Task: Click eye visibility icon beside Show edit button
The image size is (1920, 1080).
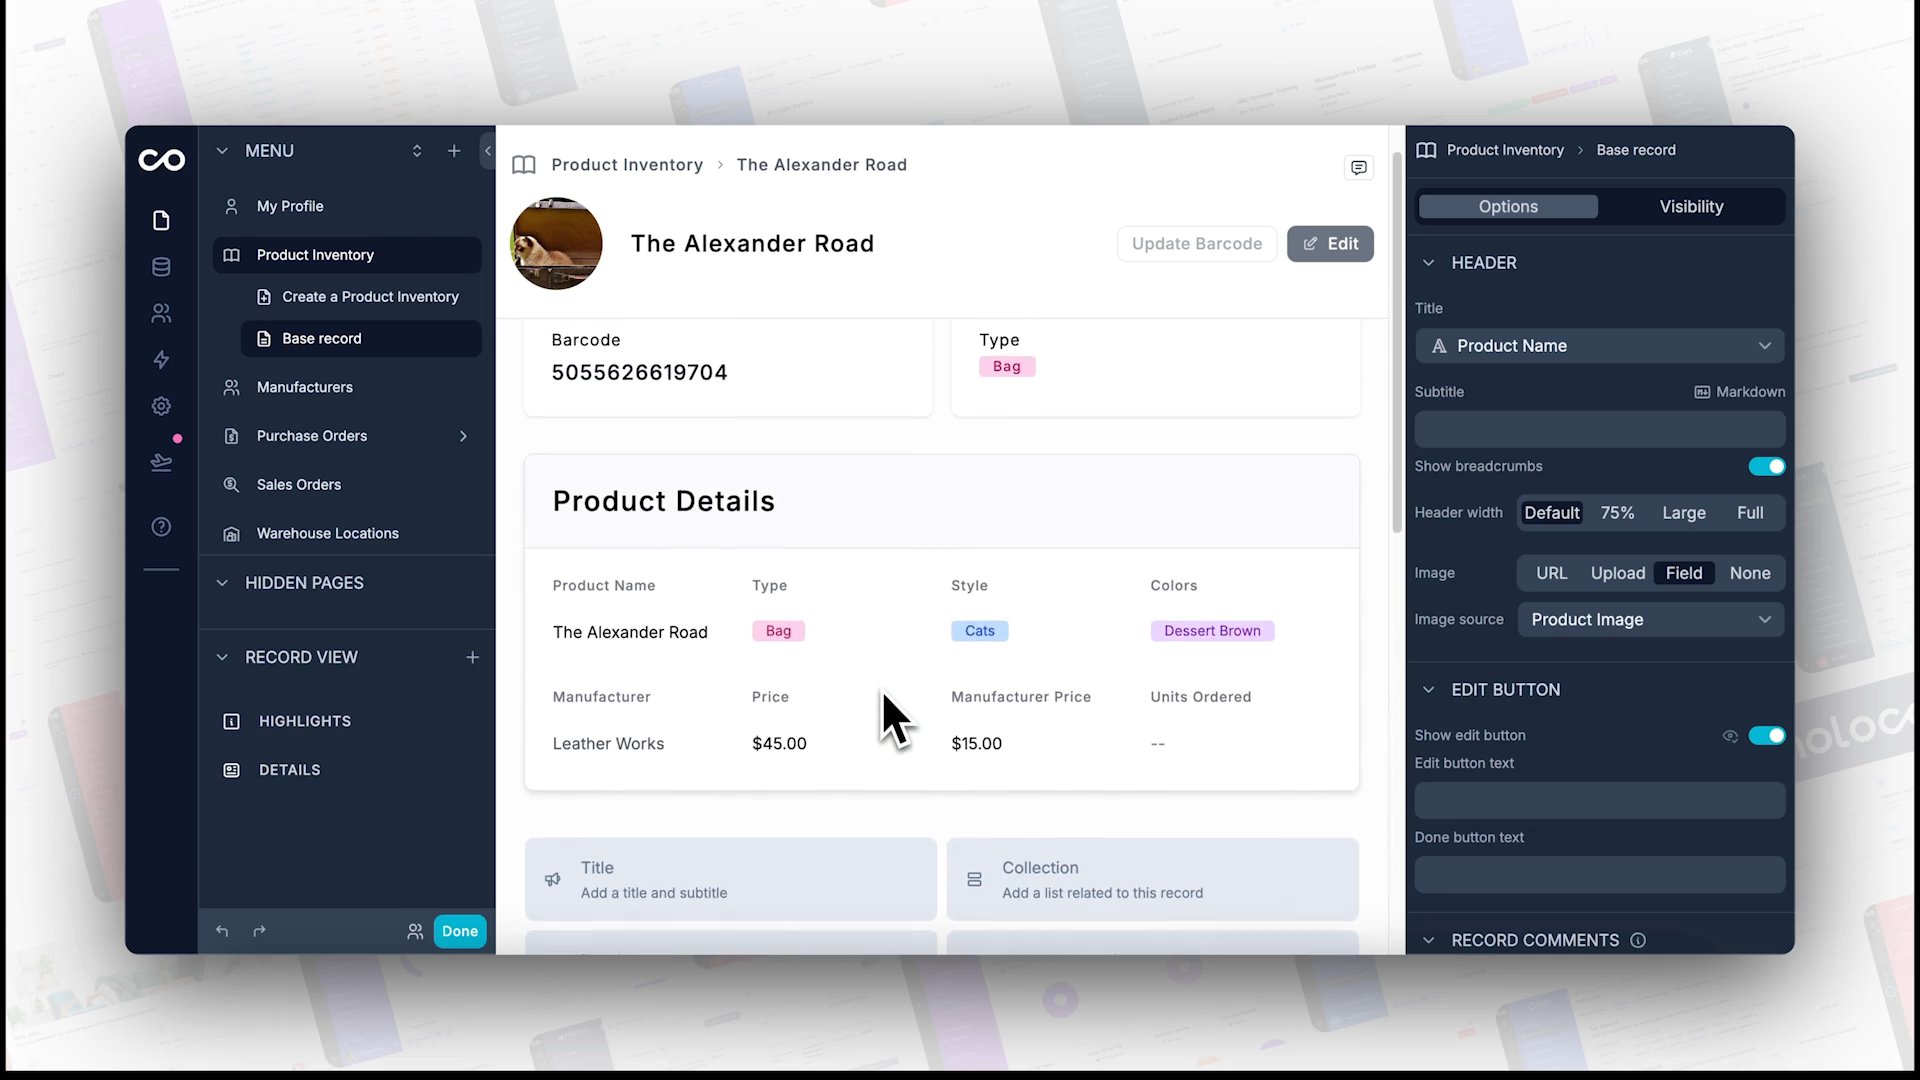Action: coord(1730,736)
